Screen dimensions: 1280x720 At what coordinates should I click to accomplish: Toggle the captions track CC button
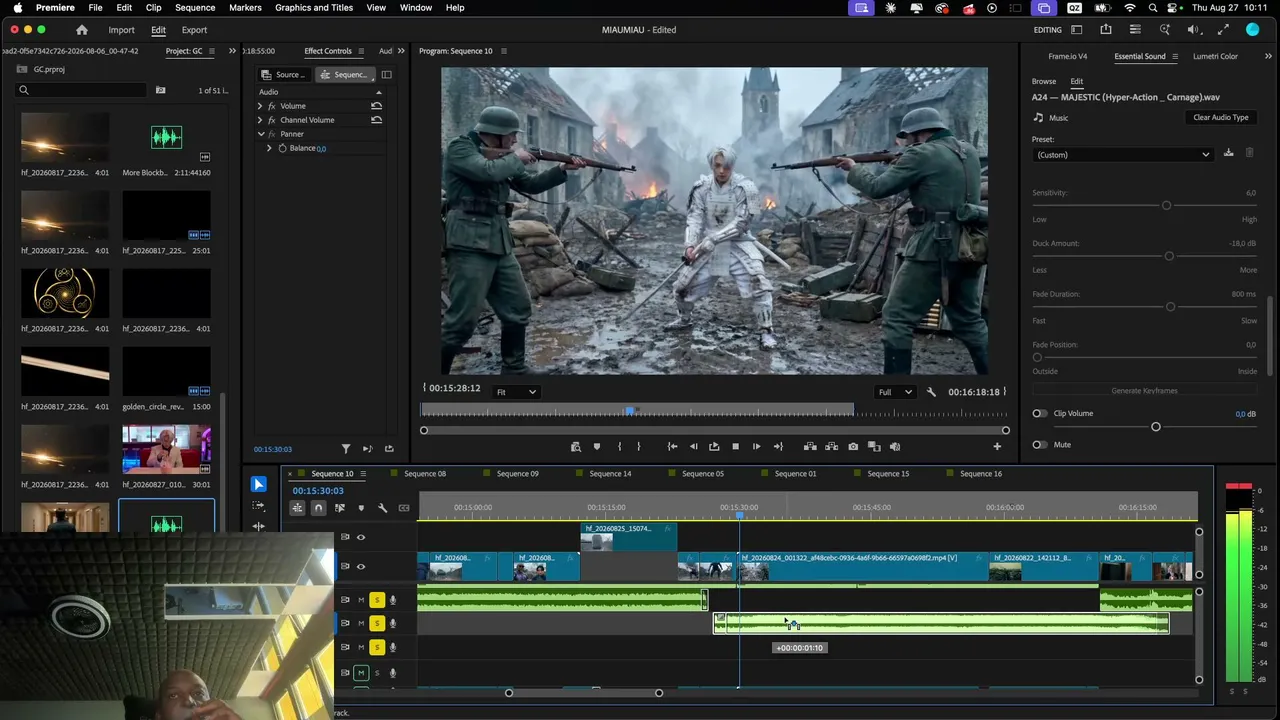pyautogui.click(x=404, y=508)
